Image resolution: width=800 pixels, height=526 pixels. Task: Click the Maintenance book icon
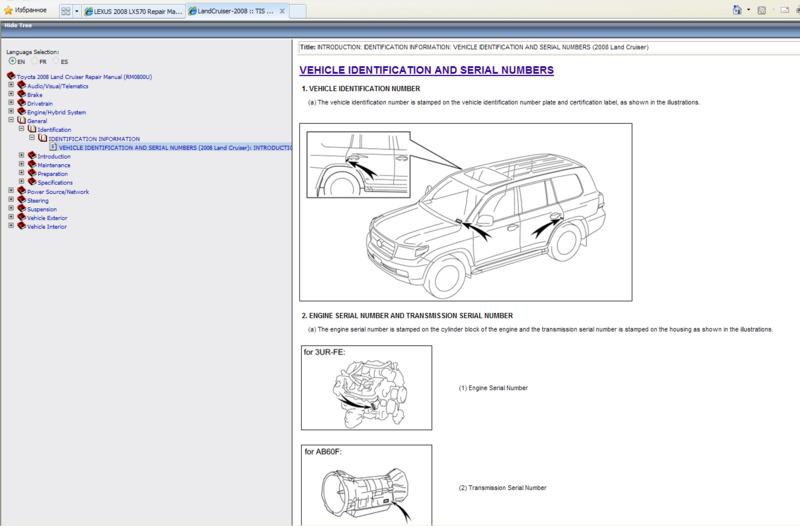coord(32,164)
